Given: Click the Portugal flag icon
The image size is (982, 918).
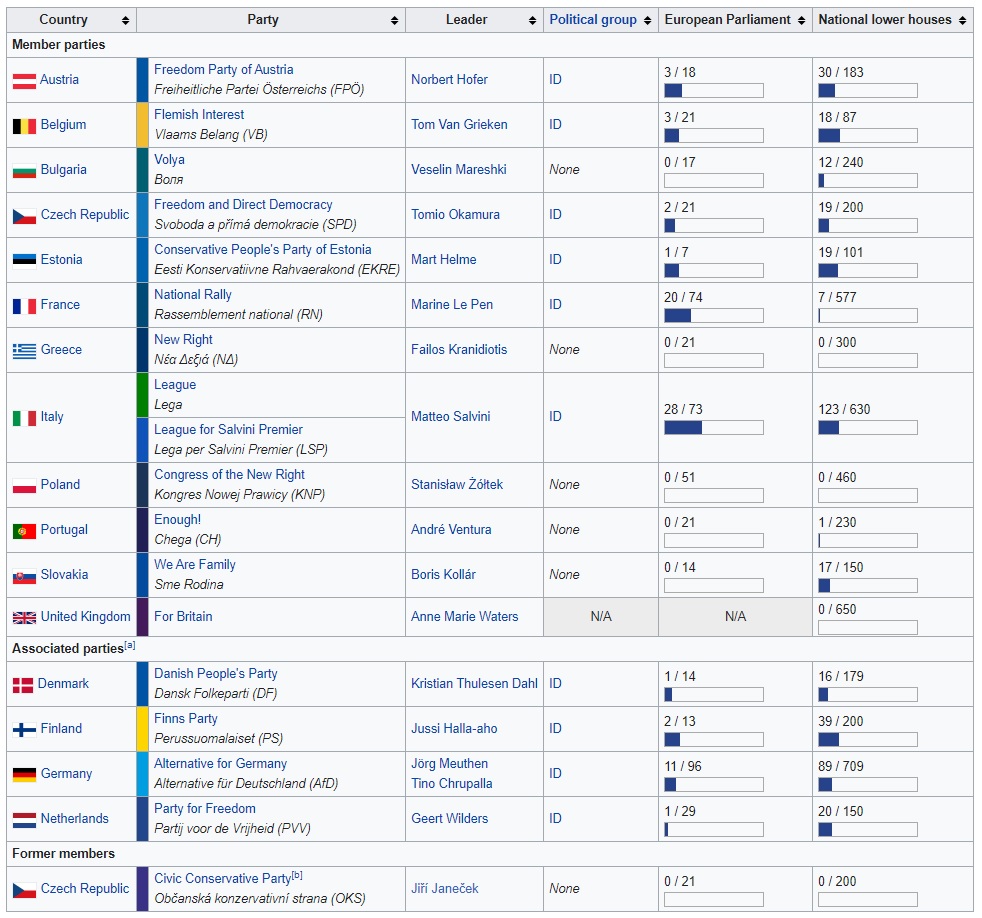Looking at the screenshot, I should pyautogui.click(x=24, y=530).
